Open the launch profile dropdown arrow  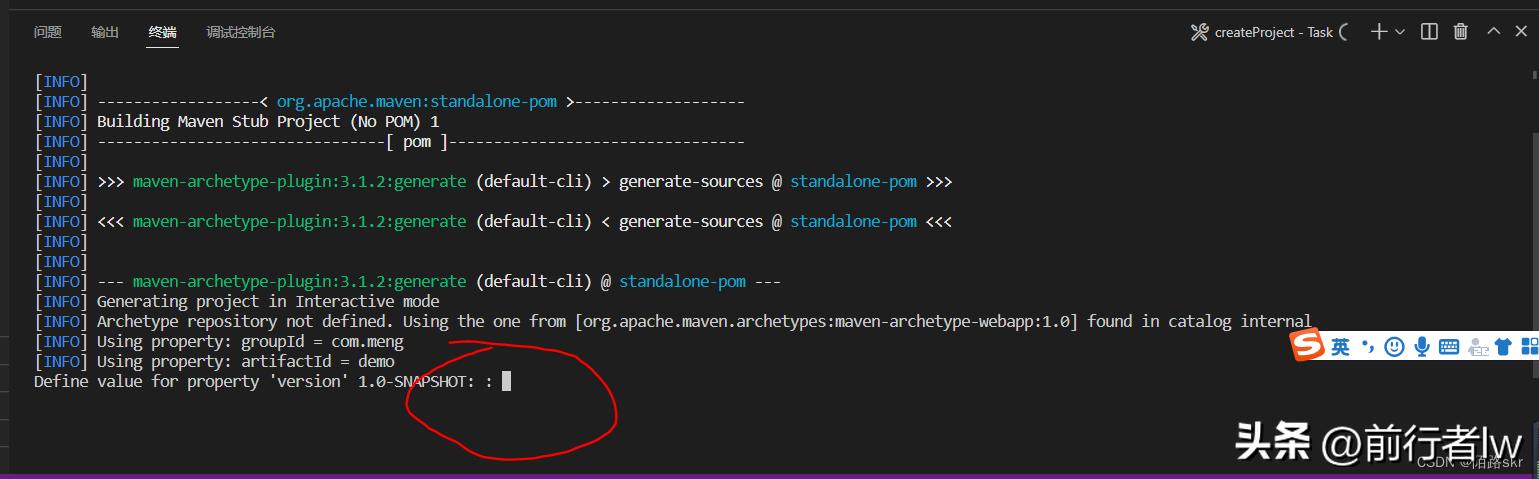click(x=1400, y=32)
